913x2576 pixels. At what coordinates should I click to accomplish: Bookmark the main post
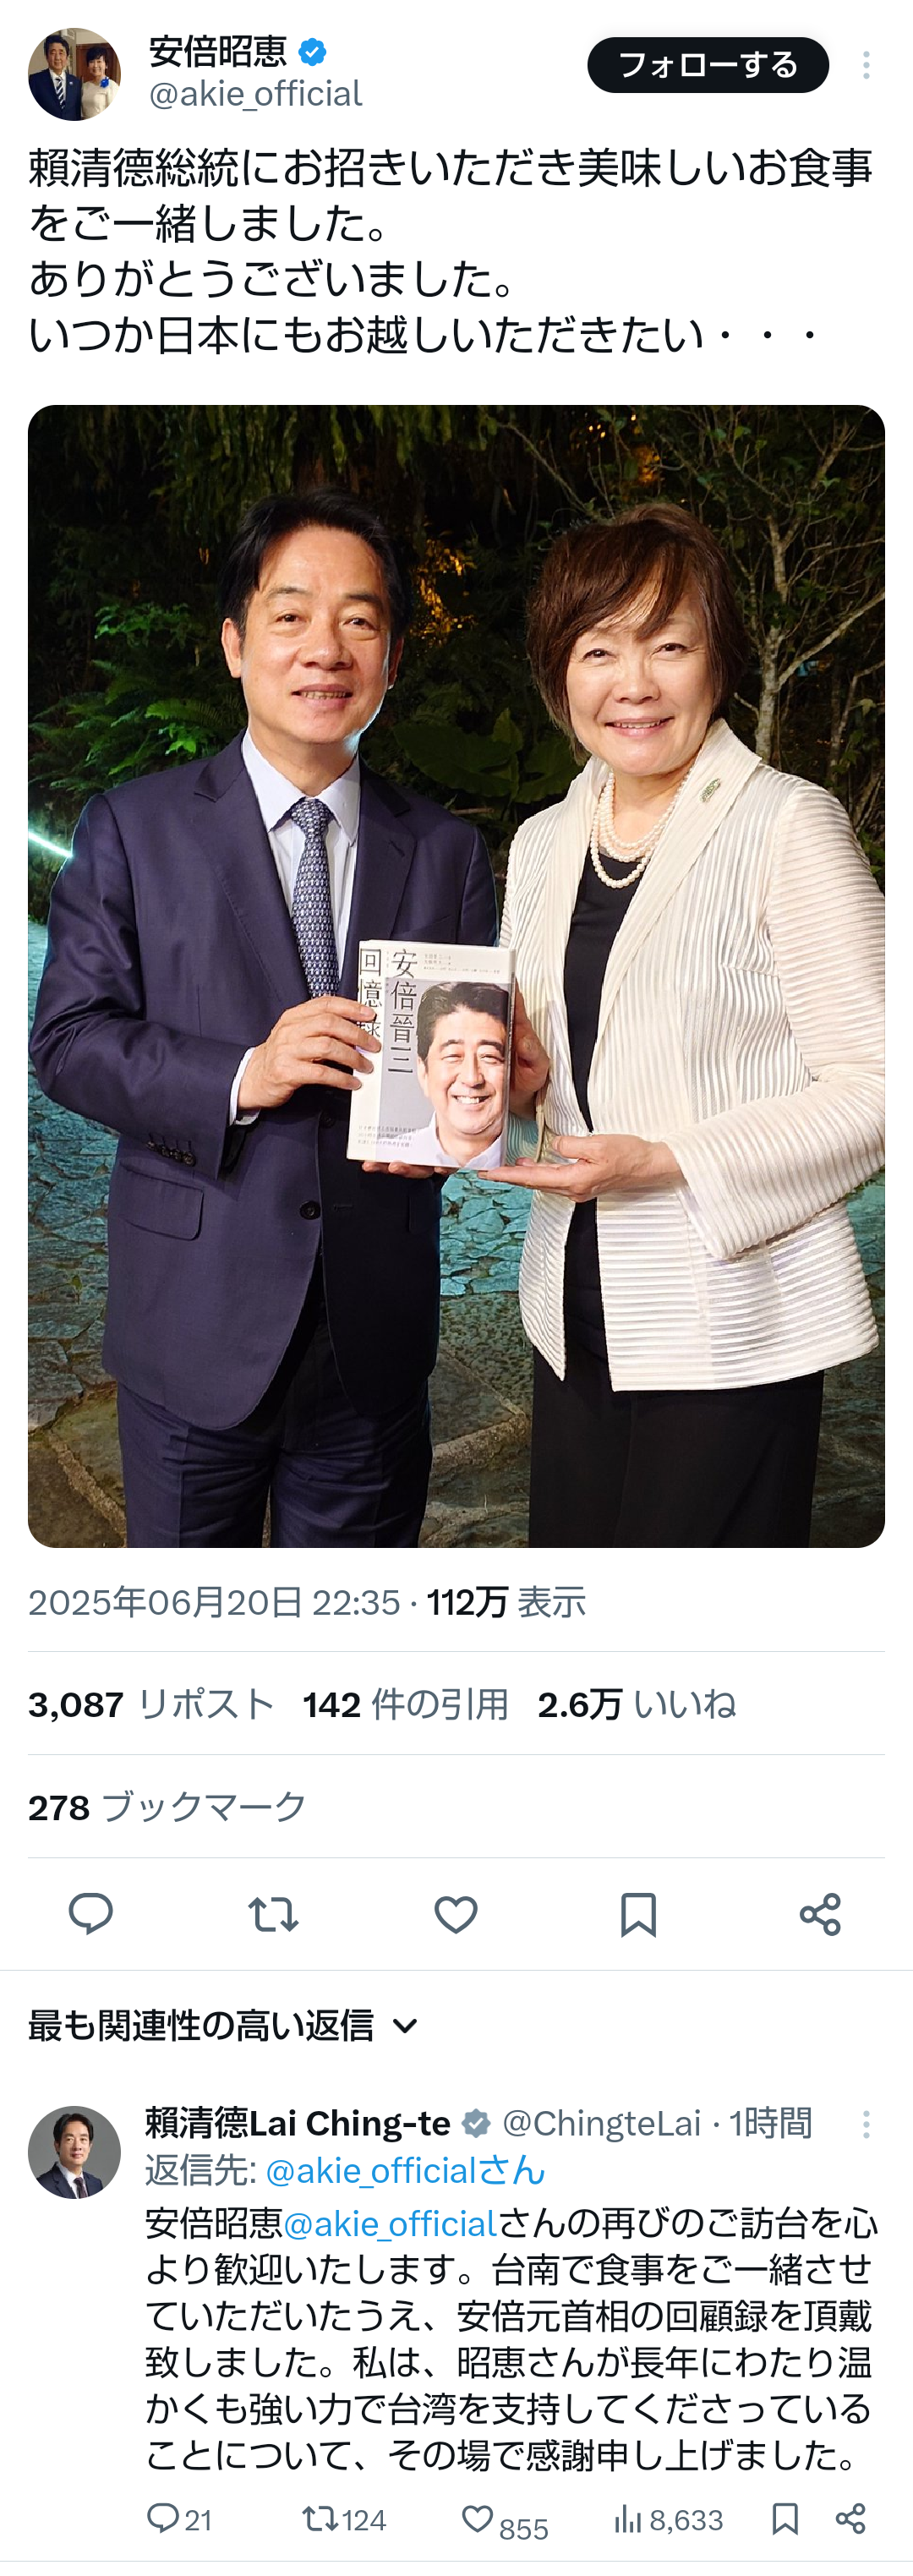click(x=638, y=1914)
